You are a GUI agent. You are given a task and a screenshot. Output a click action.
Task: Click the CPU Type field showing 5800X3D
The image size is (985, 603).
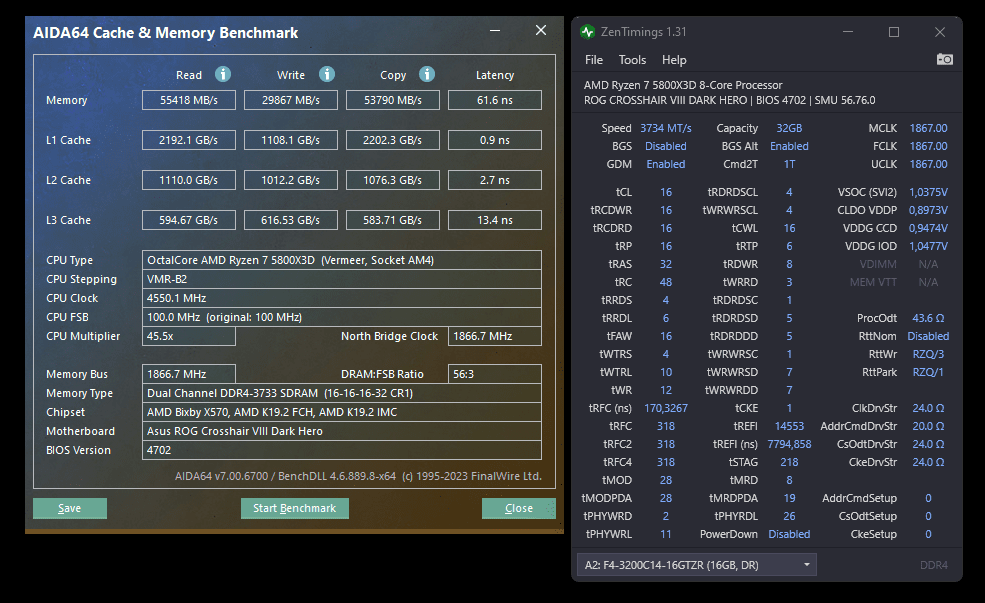coord(342,260)
